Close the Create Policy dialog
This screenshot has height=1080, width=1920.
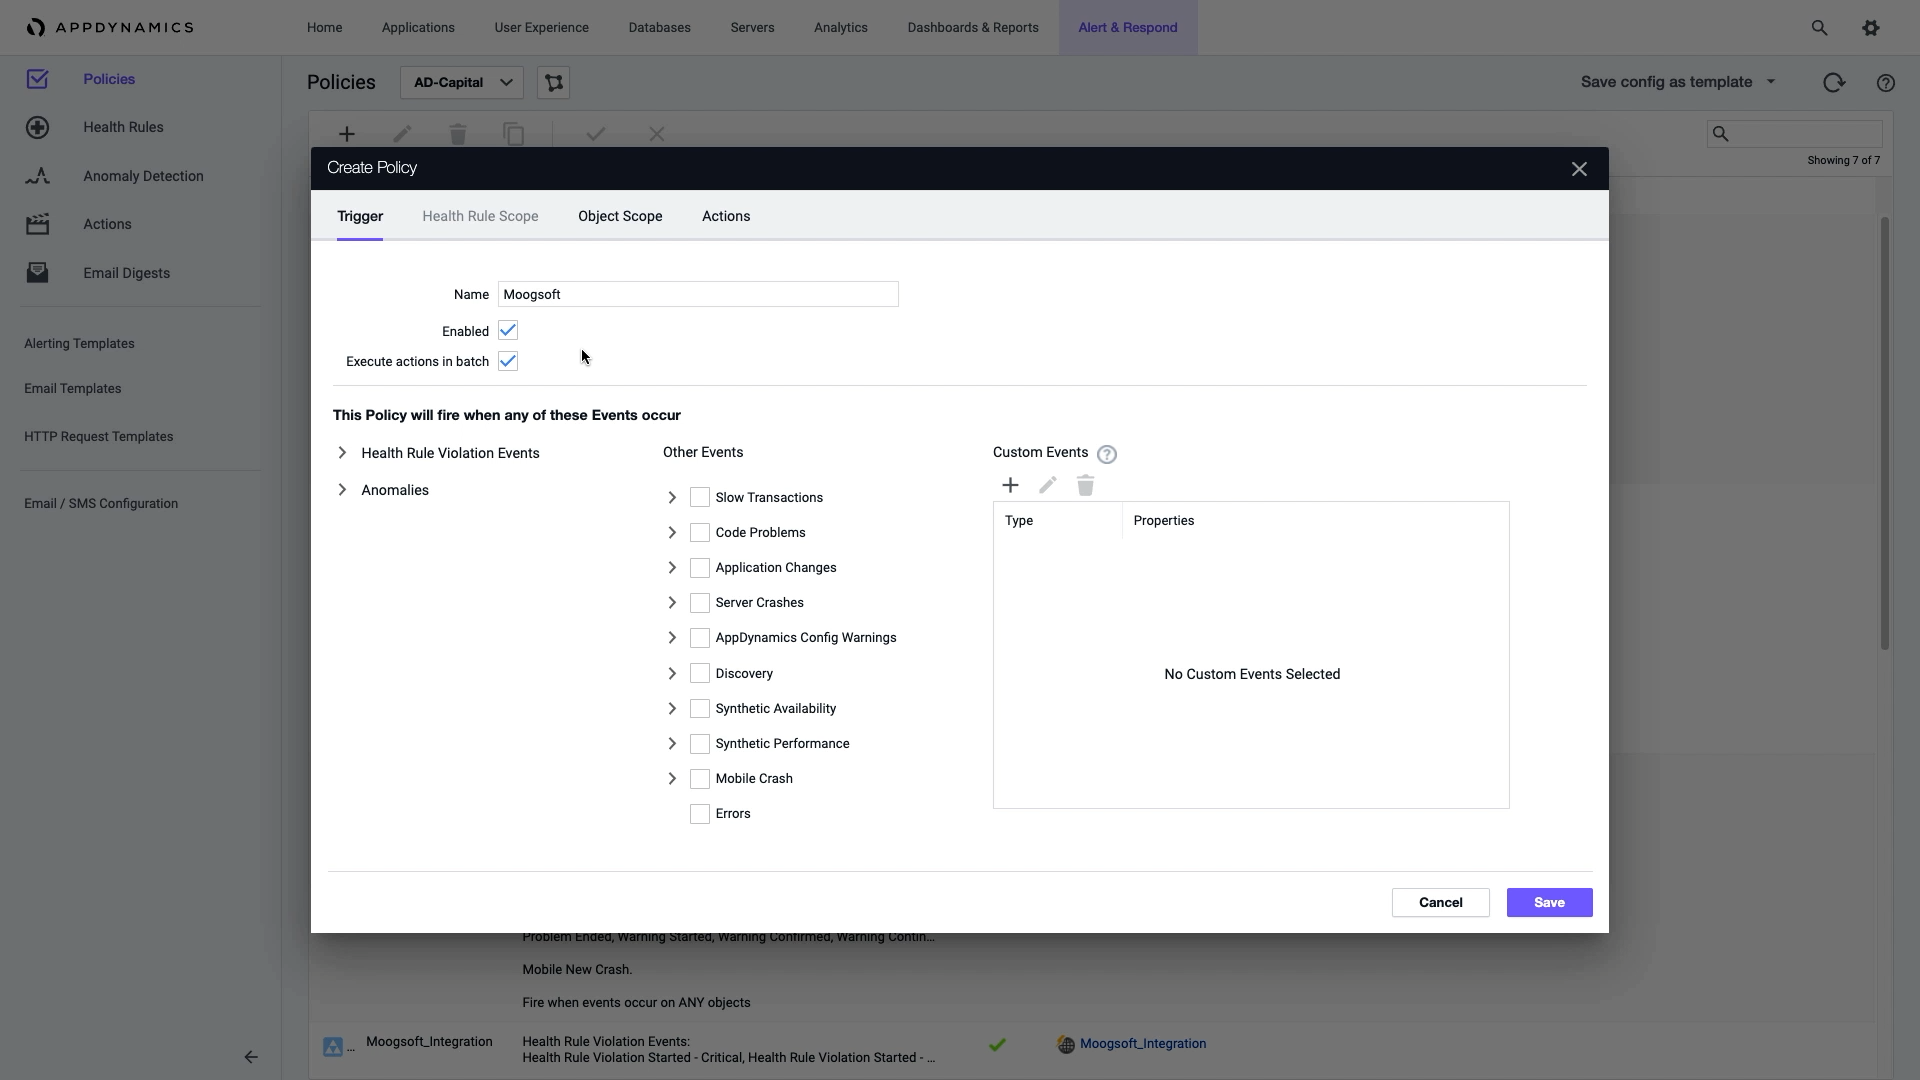1579,169
